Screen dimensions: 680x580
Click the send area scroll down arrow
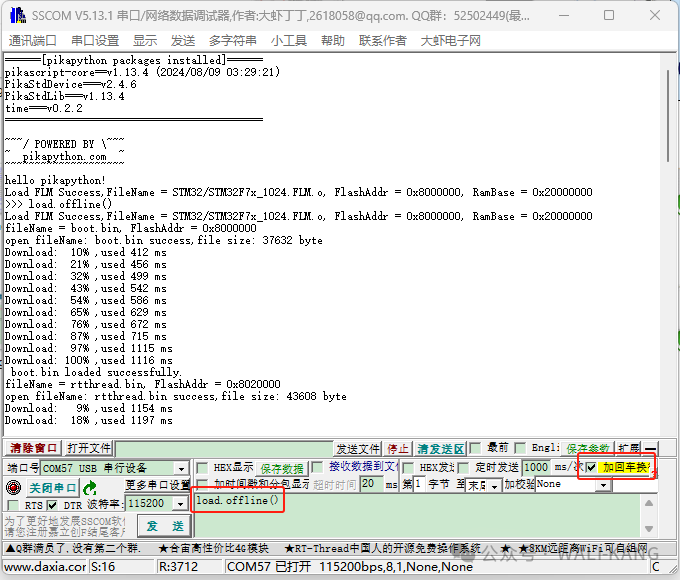[649, 529]
